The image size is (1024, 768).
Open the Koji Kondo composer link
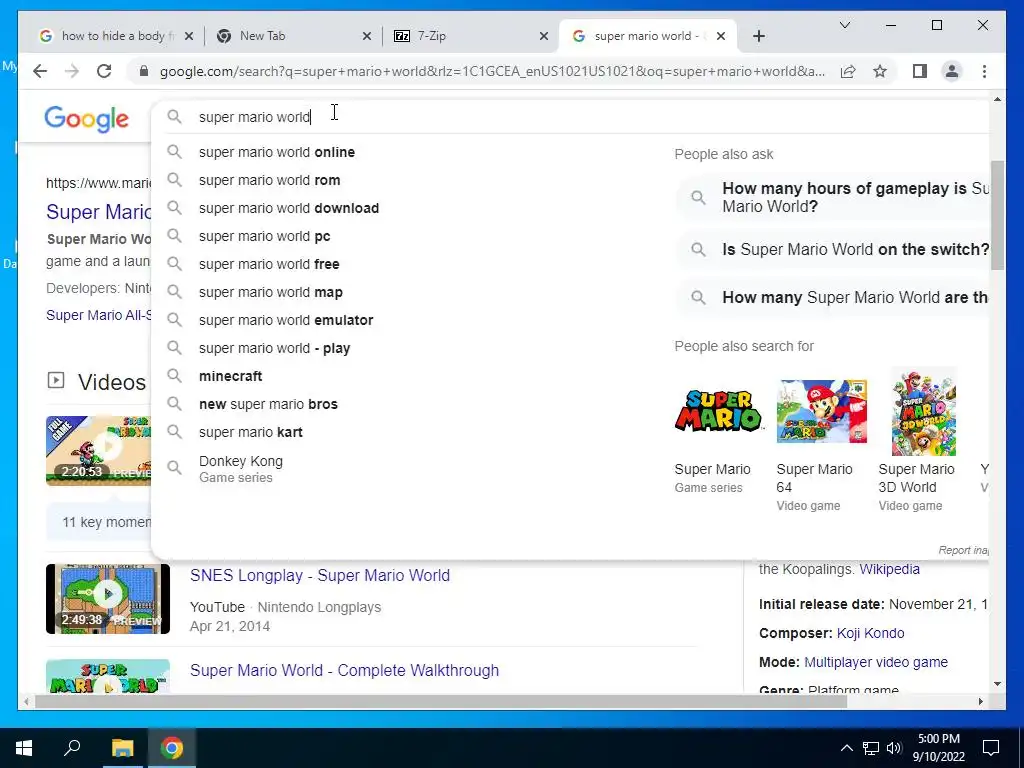pos(870,633)
